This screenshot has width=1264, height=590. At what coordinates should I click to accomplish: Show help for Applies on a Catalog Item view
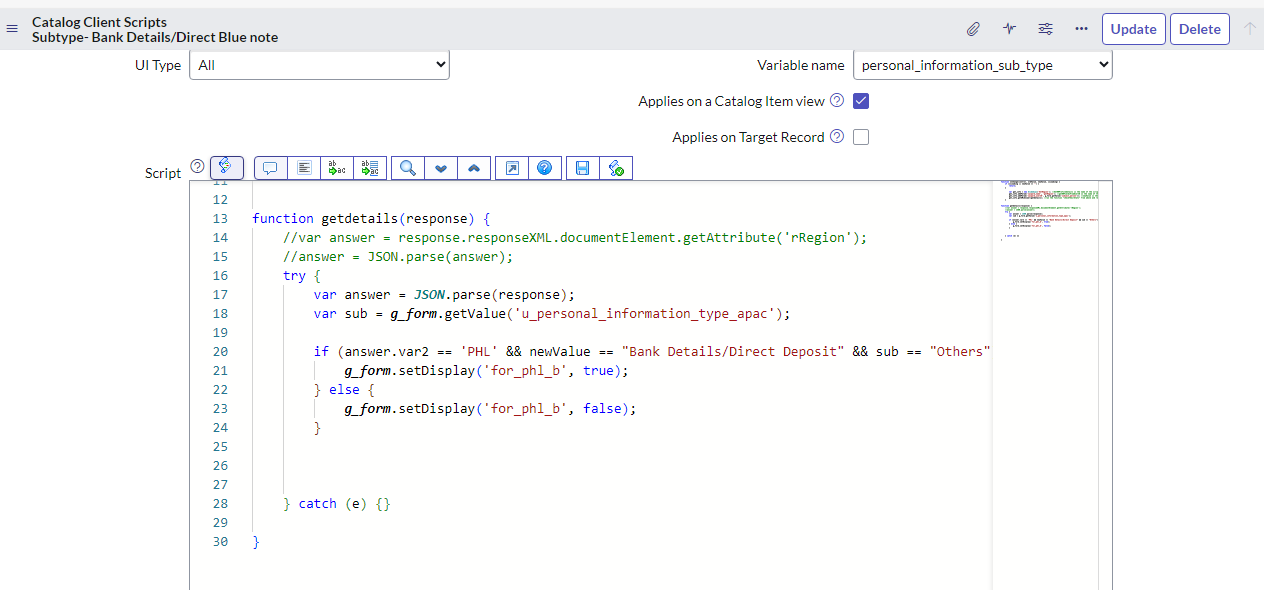837,101
